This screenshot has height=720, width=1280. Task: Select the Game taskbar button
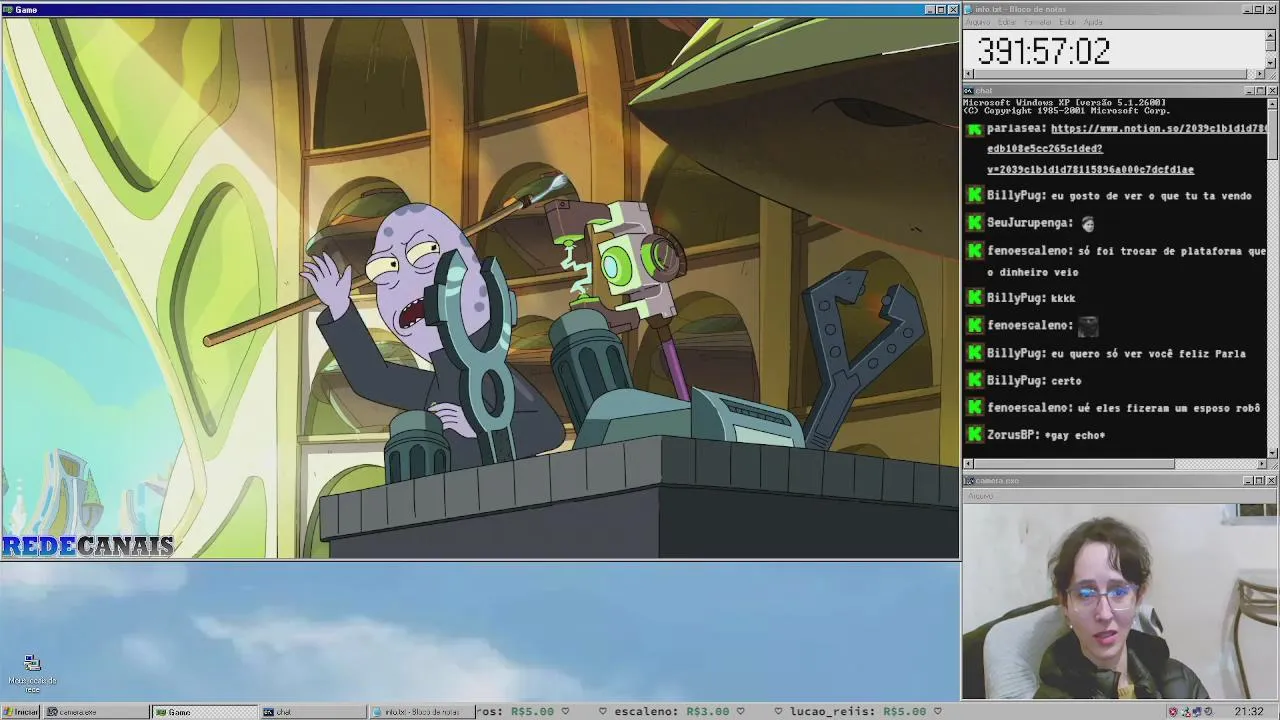pyautogui.click(x=204, y=712)
